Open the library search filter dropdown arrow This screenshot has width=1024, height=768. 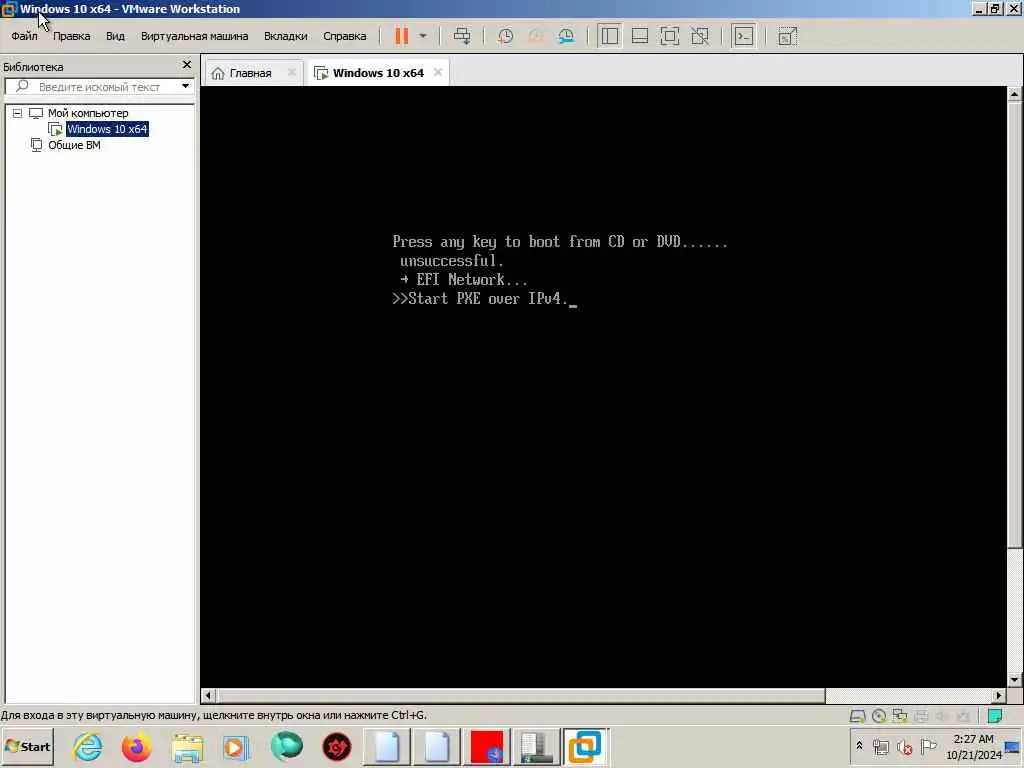pyautogui.click(x=185, y=86)
